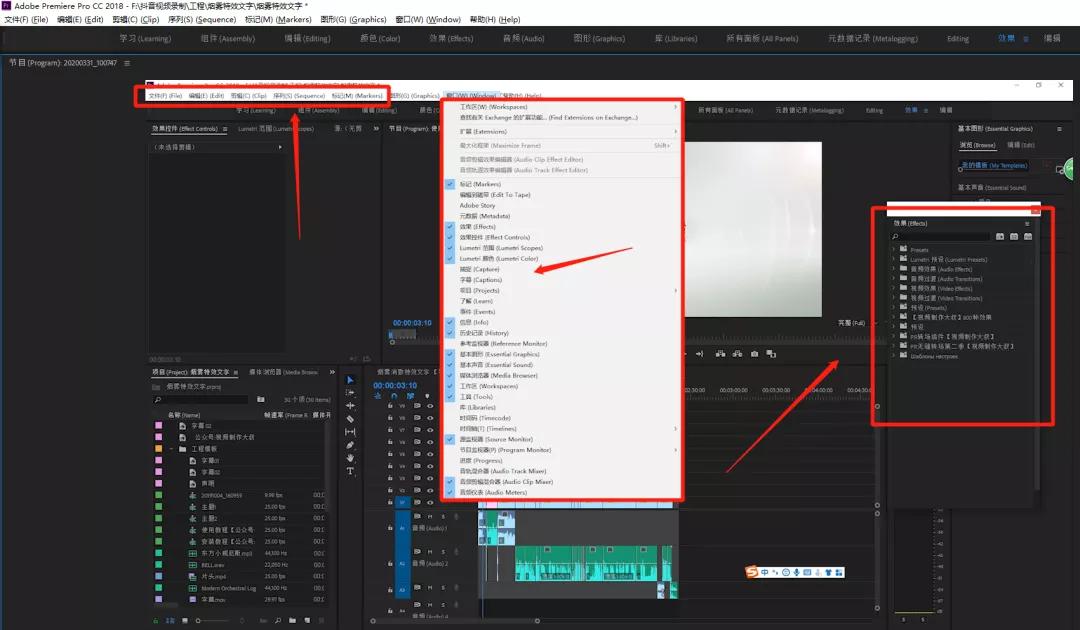Click the search magnifier in Effects panel
This screenshot has height=630, width=1080.
coord(897,237)
